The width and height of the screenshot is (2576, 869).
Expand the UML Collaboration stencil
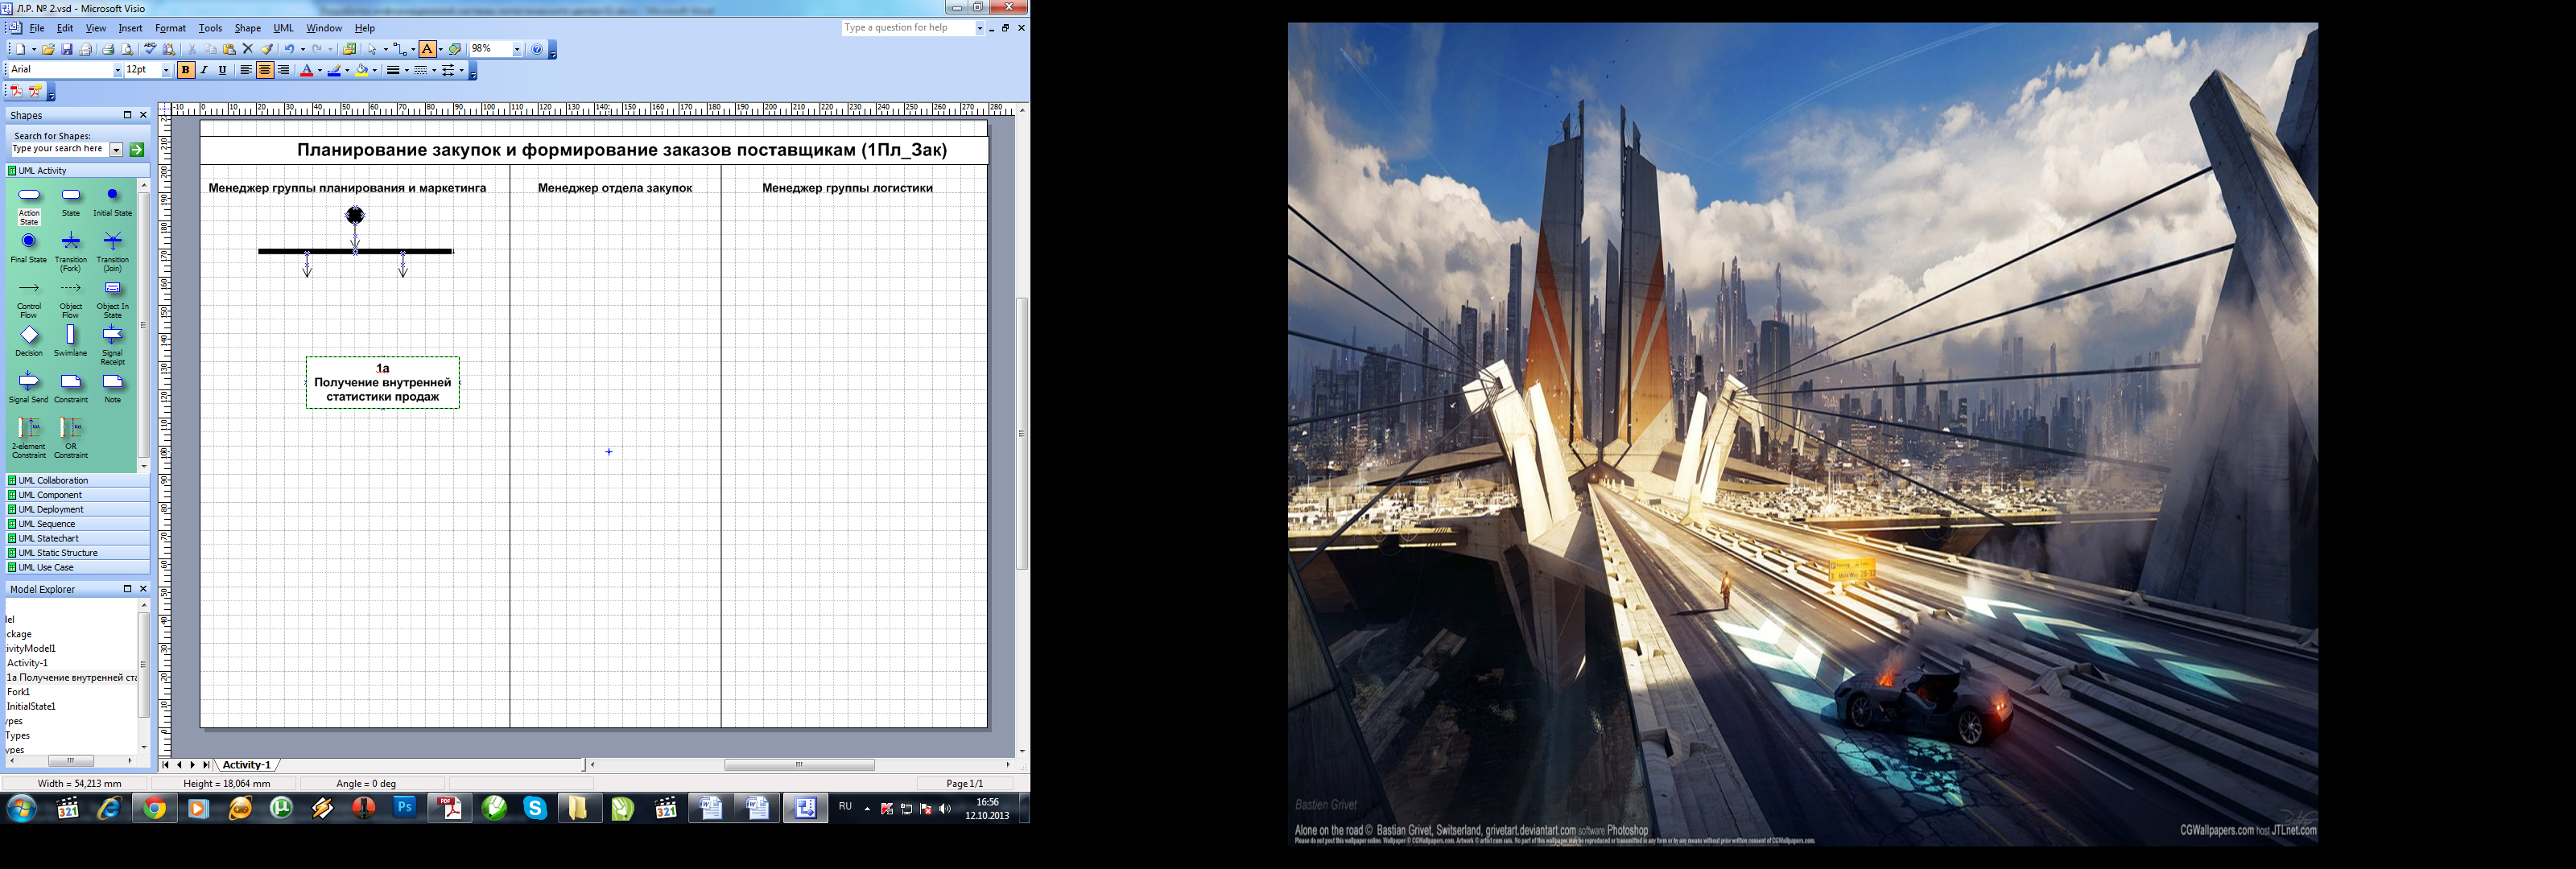[78, 480]
